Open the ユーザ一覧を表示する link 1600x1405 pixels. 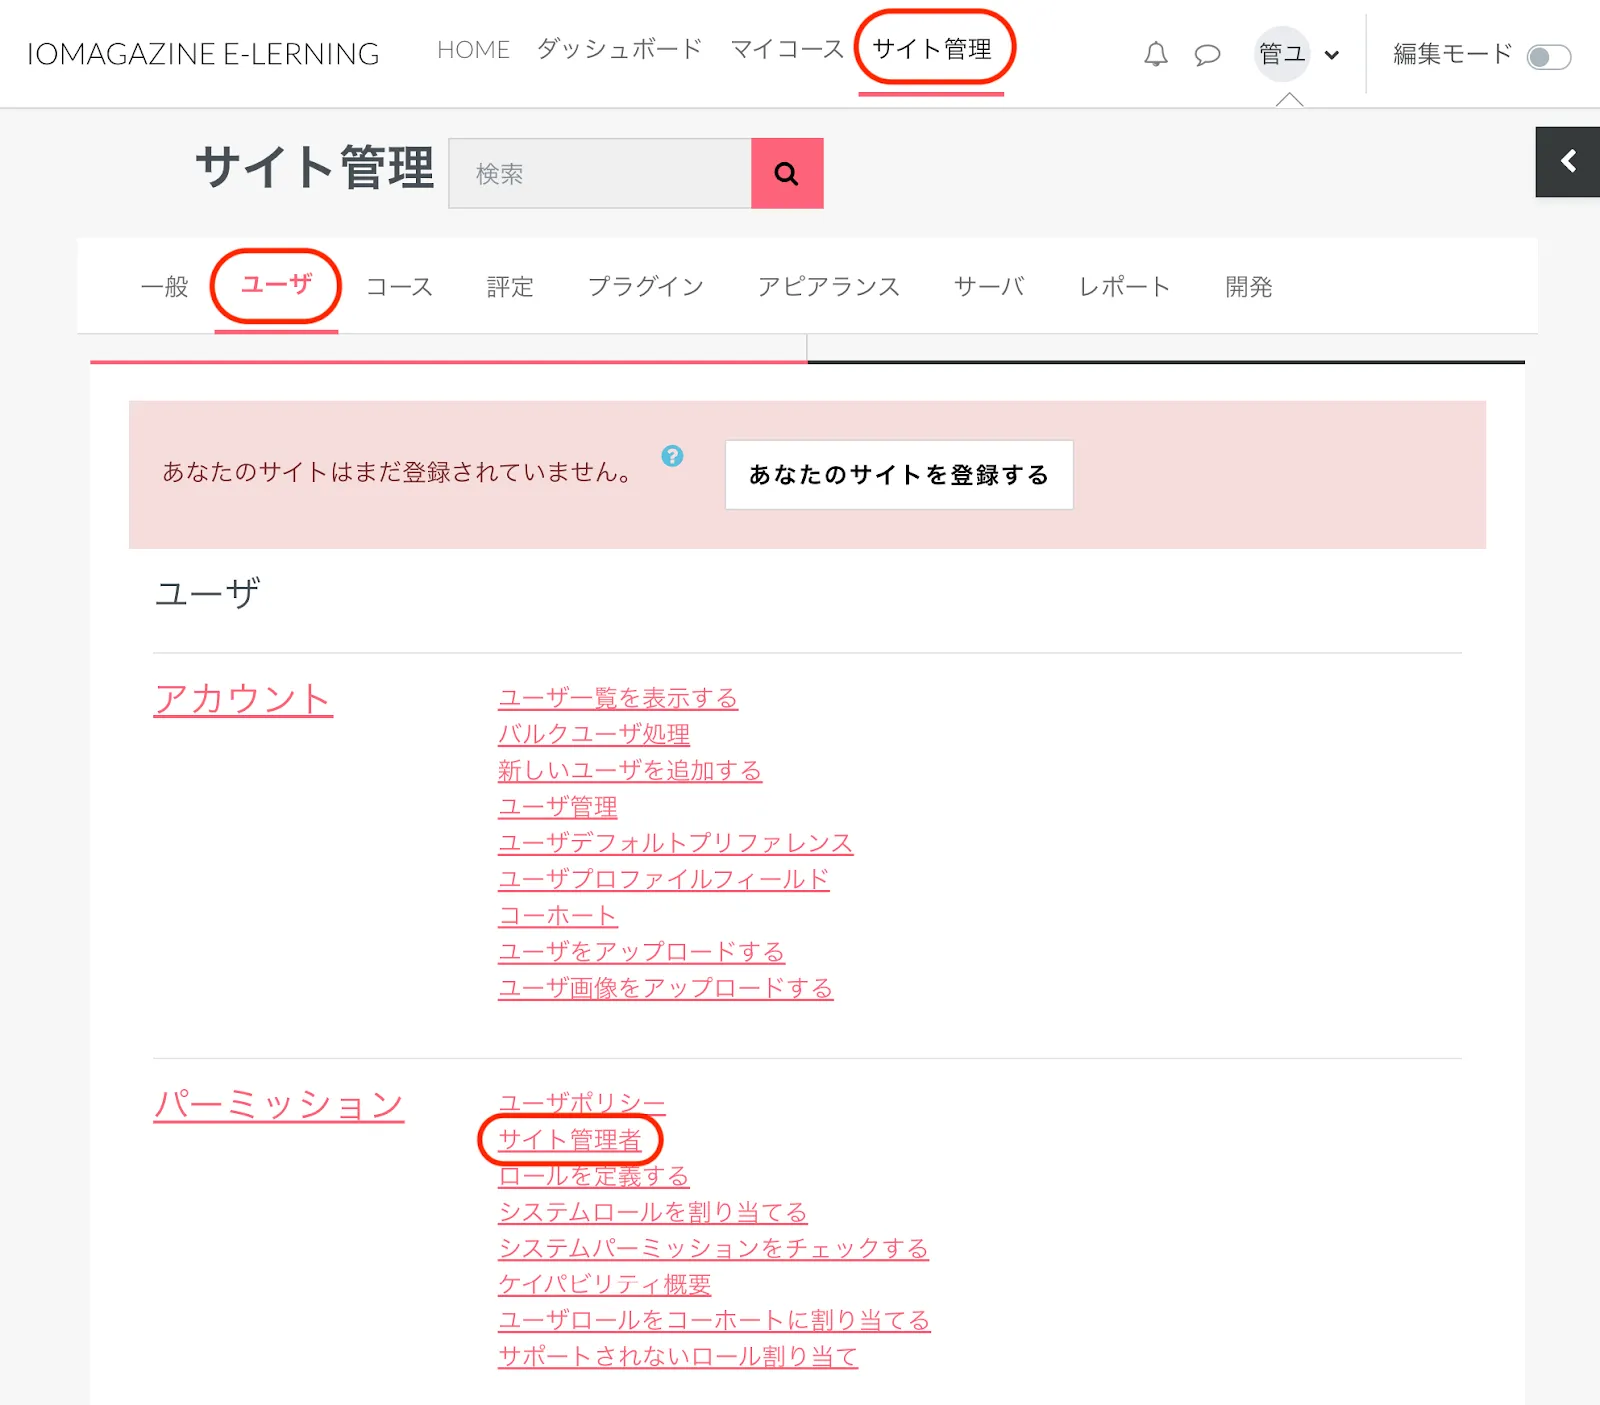click(x=617, y=698)
